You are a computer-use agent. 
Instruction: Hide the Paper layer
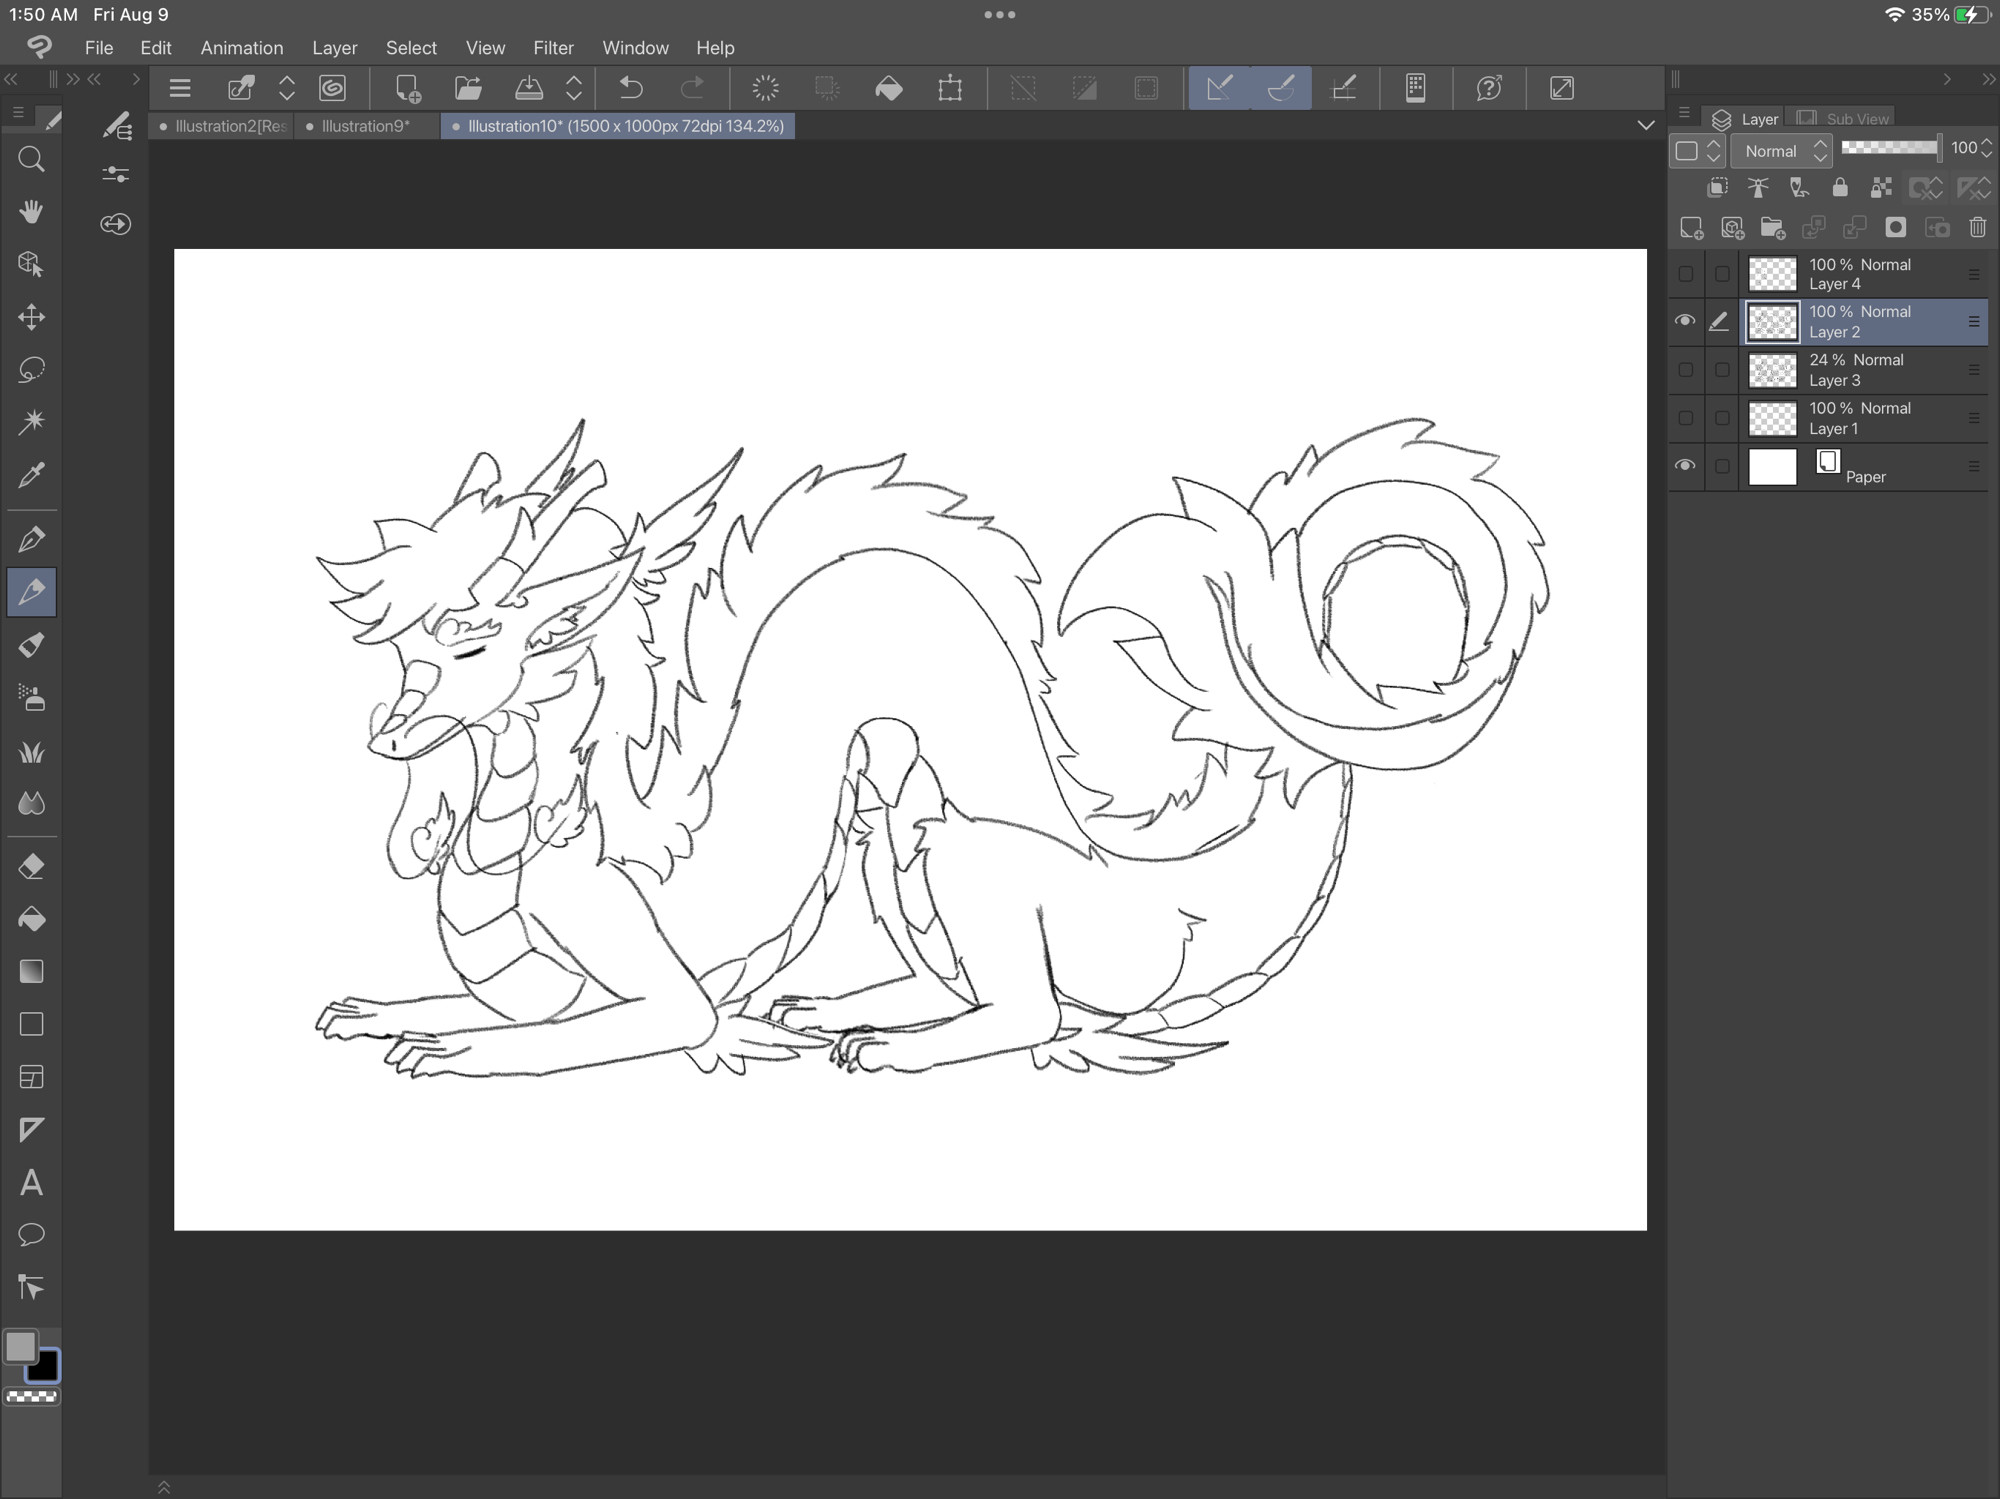pos(1685,466)
